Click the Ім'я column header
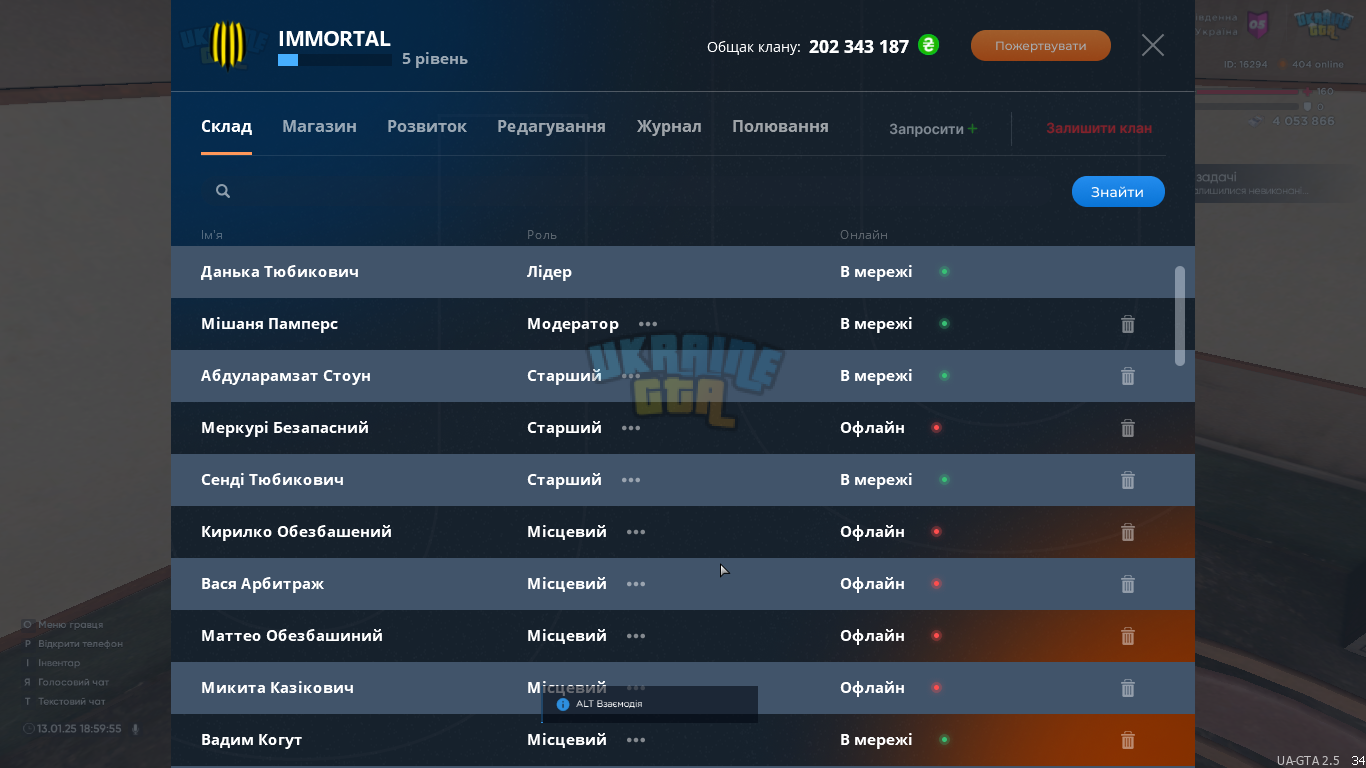Viewport: 1366px width, 768px height. (x=212, y=235)
